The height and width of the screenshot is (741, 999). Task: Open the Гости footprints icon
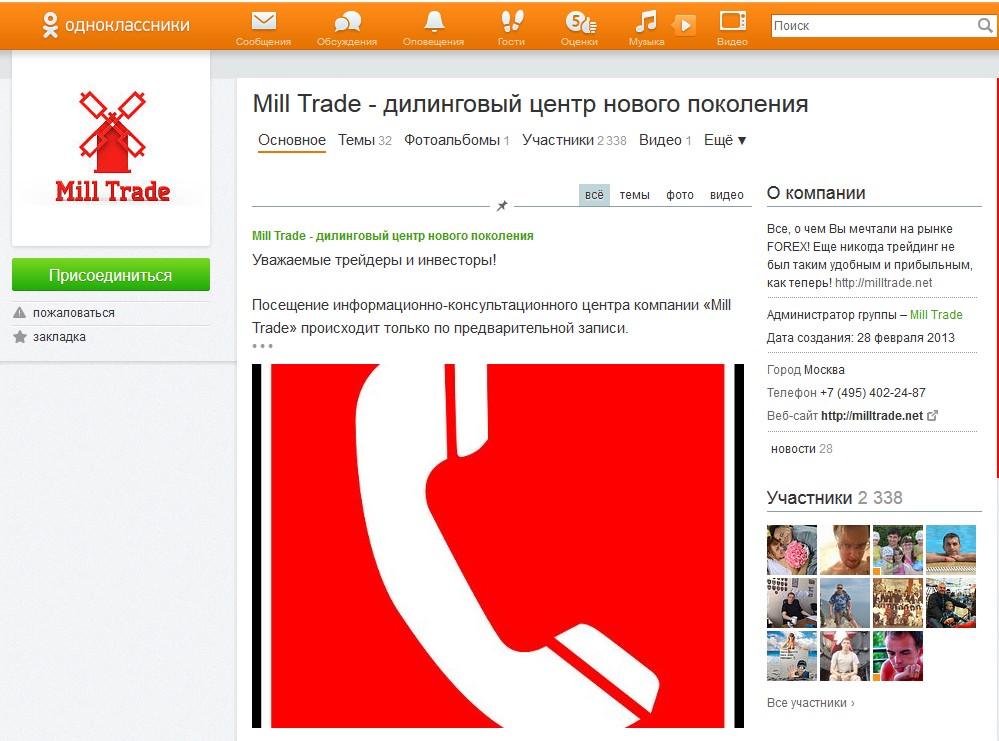512,22
